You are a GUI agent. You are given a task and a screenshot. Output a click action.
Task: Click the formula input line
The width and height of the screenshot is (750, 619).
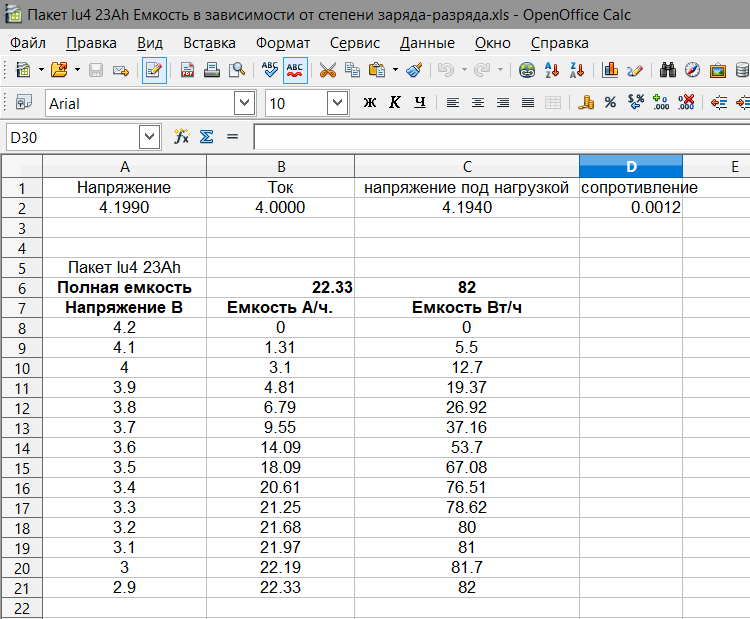pyautogui.click(x=500, y=136)
